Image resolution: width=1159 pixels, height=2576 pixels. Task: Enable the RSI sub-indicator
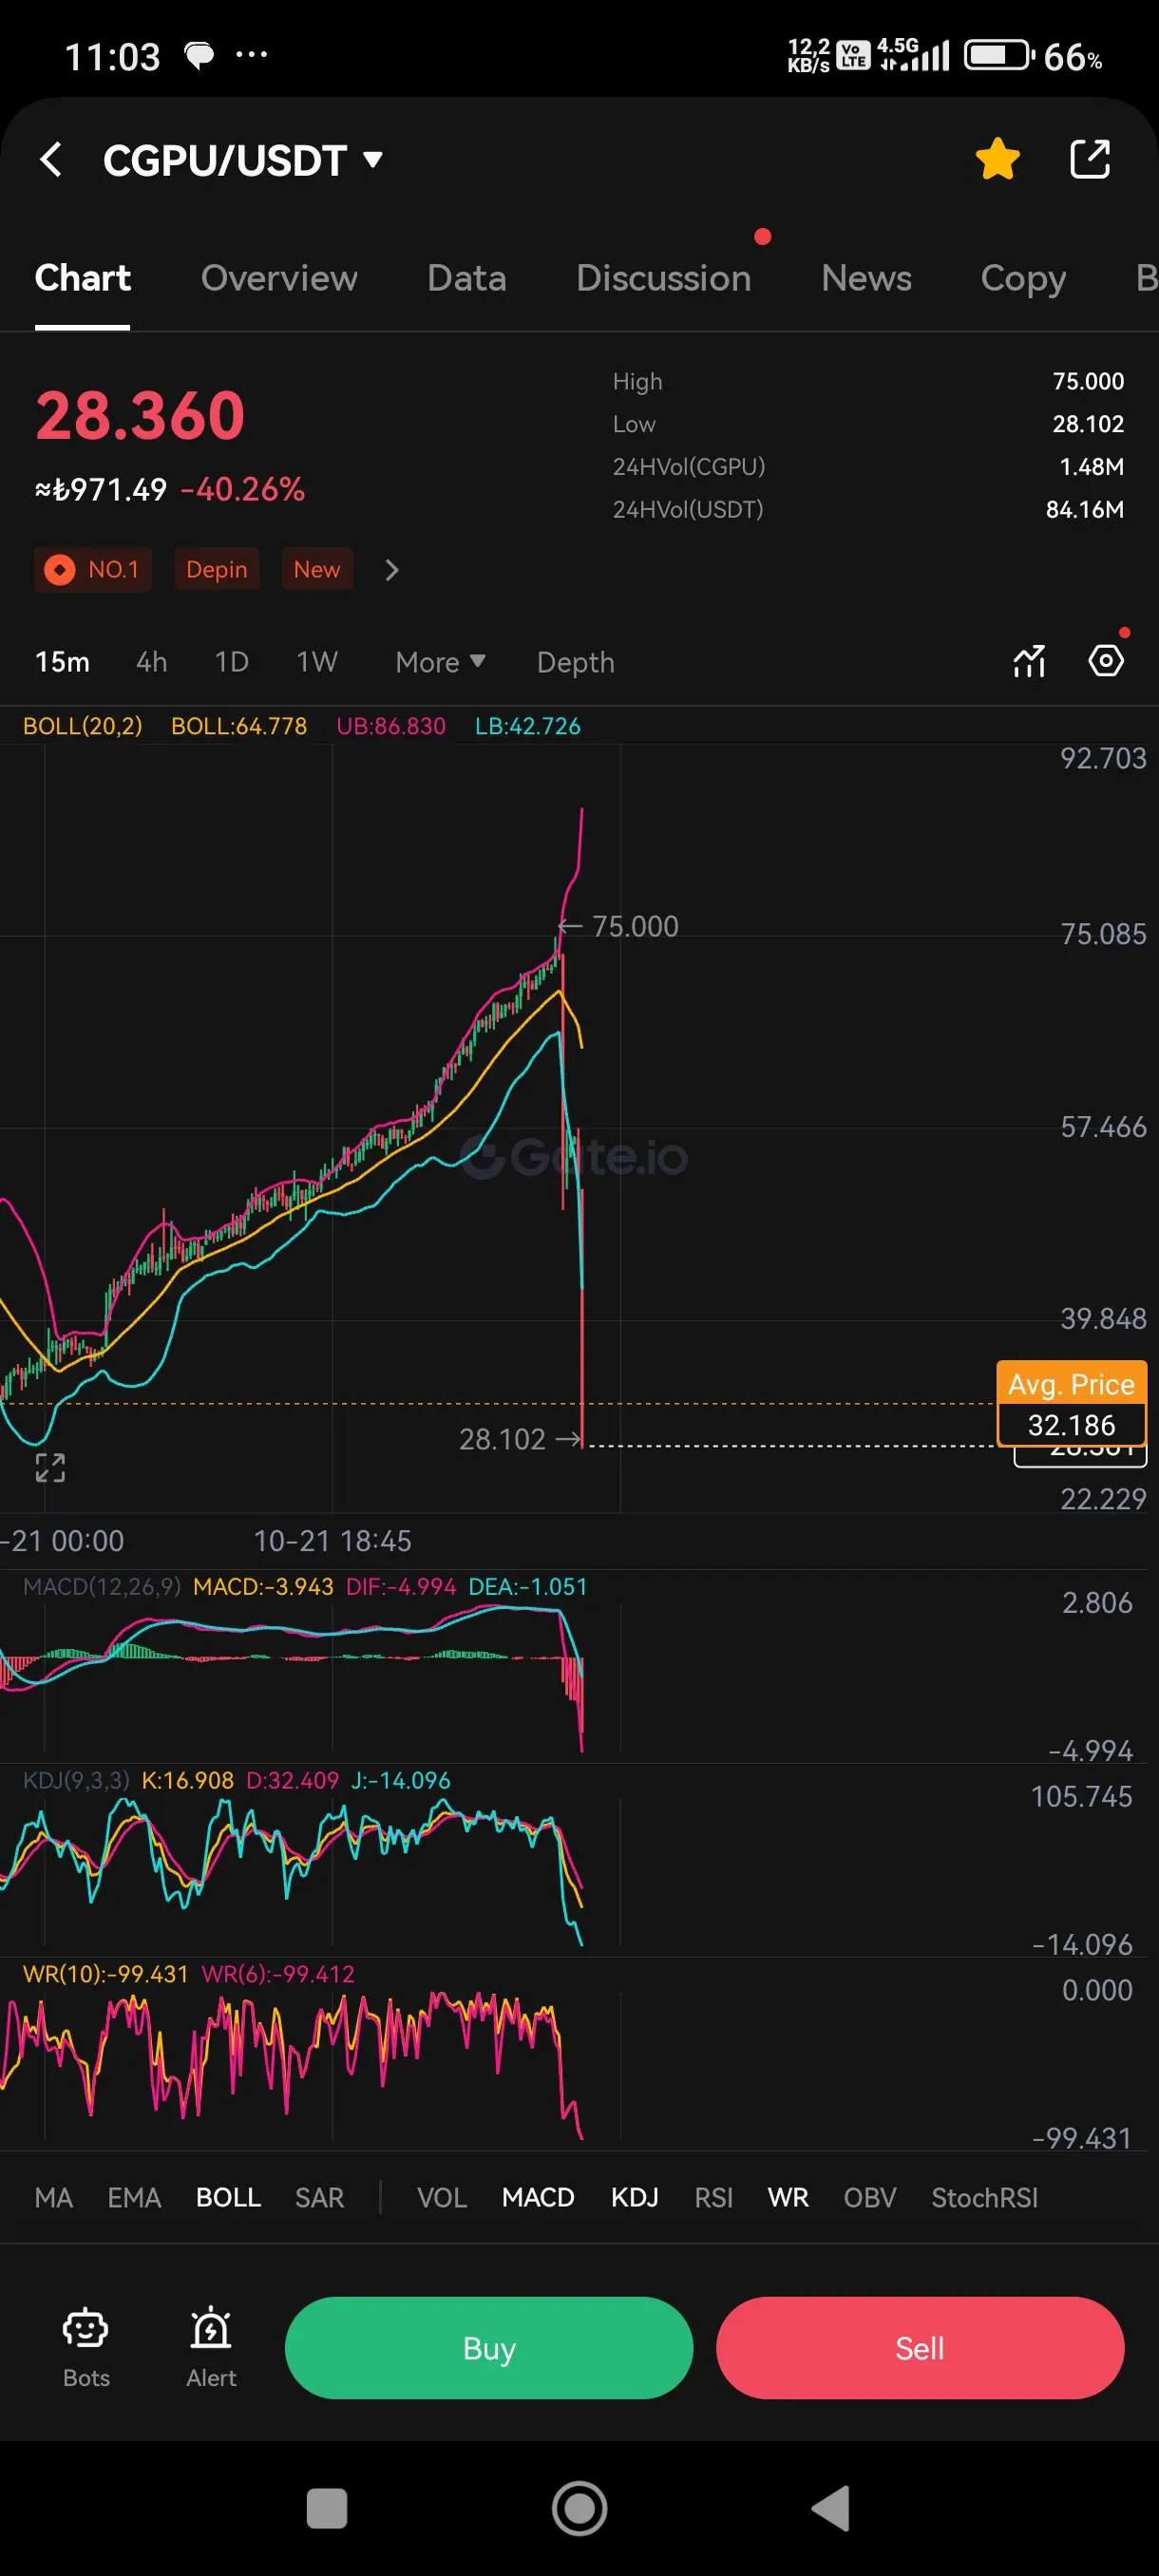point(714,2197)
